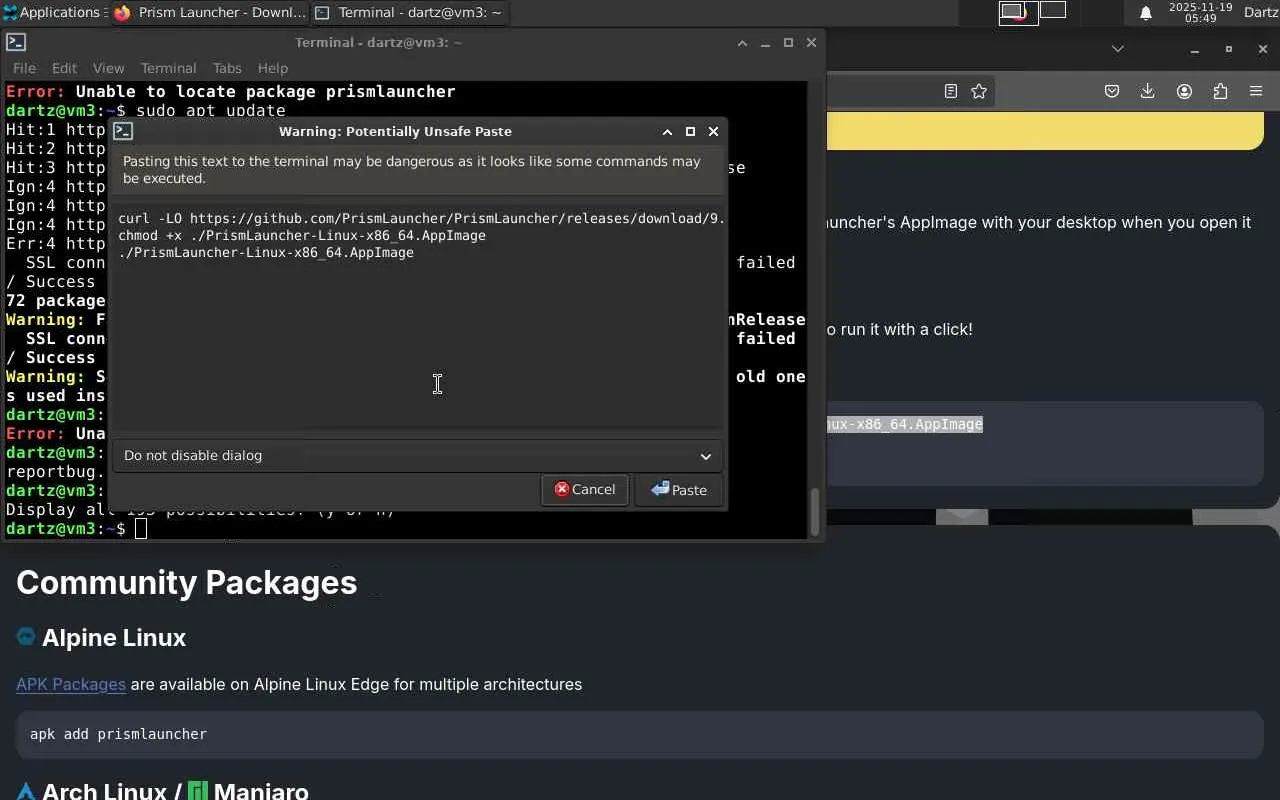Screen dimensions: 1280x800
Task: Open the Firefox extensions puzzle icon
Action: click(1220, 91)
